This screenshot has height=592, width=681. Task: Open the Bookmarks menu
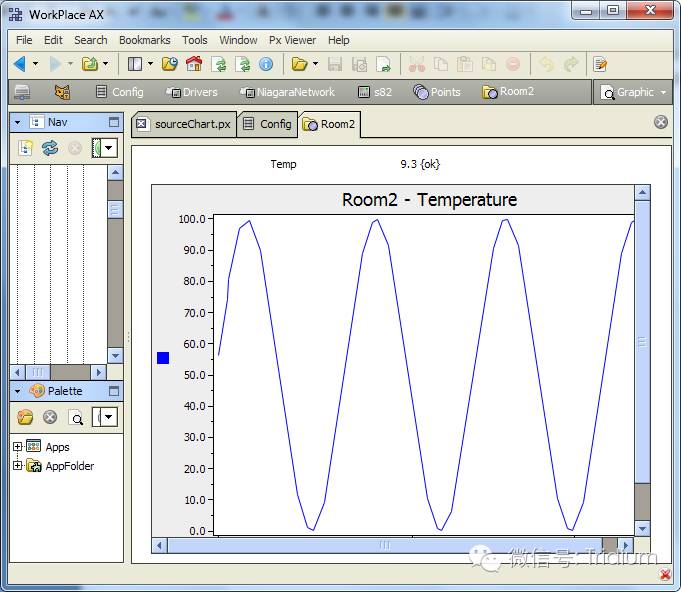pyautogui.click(x=145, y=40)
